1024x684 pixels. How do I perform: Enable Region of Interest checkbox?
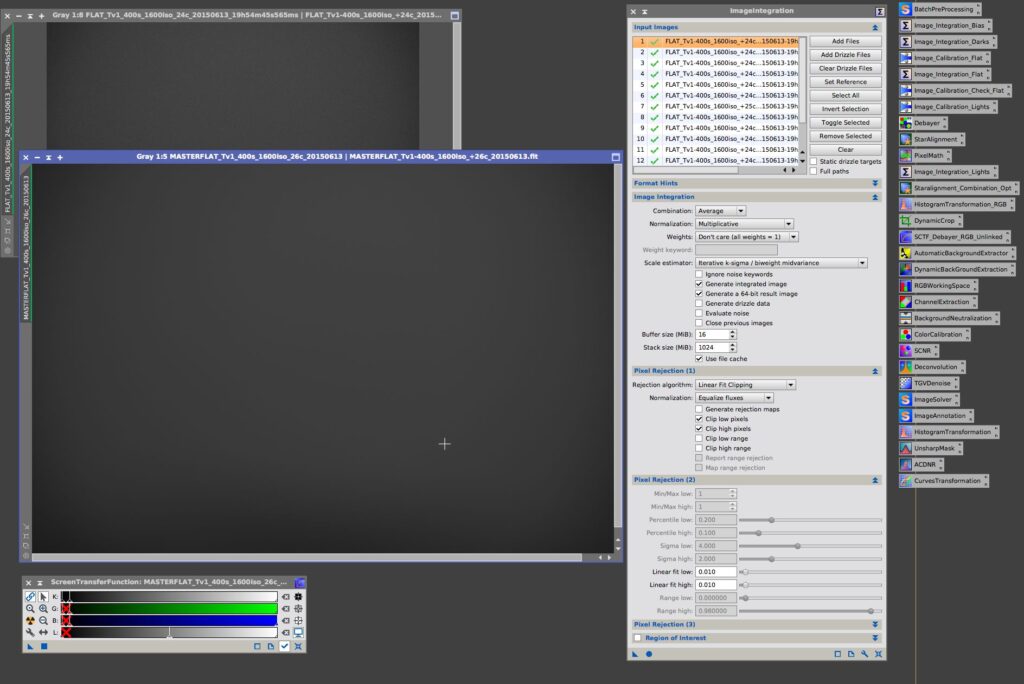[638, 638]
